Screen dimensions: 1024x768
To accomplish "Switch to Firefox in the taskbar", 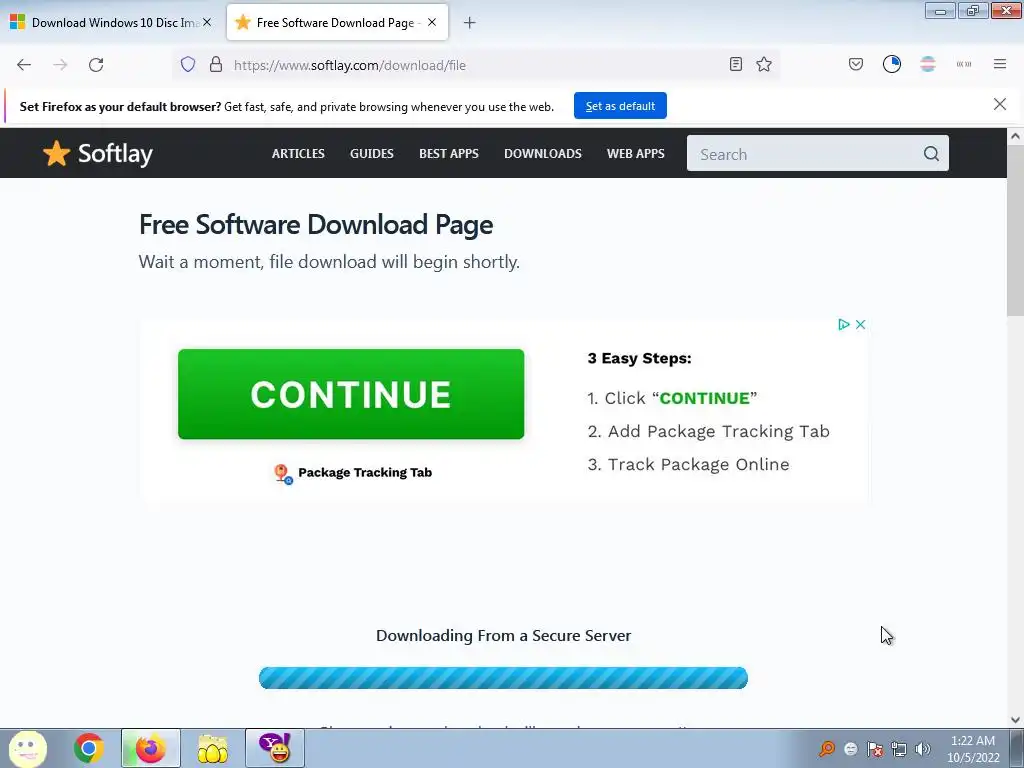I will [x=151, y=748].
